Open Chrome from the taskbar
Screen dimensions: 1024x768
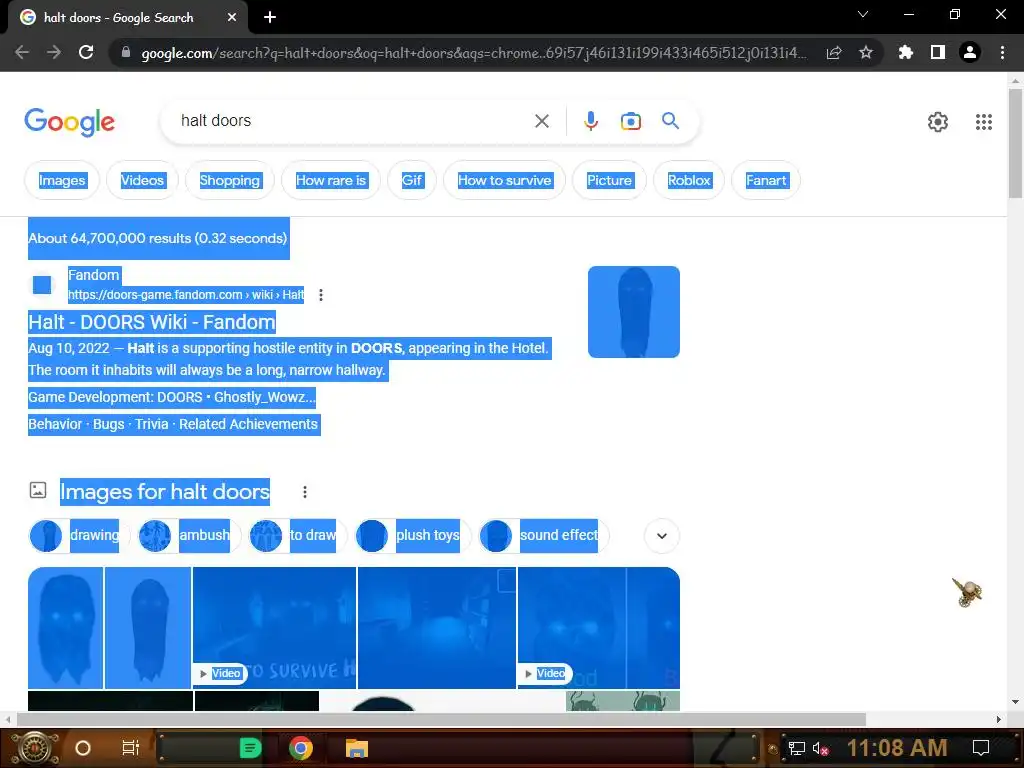click(300, 748)
